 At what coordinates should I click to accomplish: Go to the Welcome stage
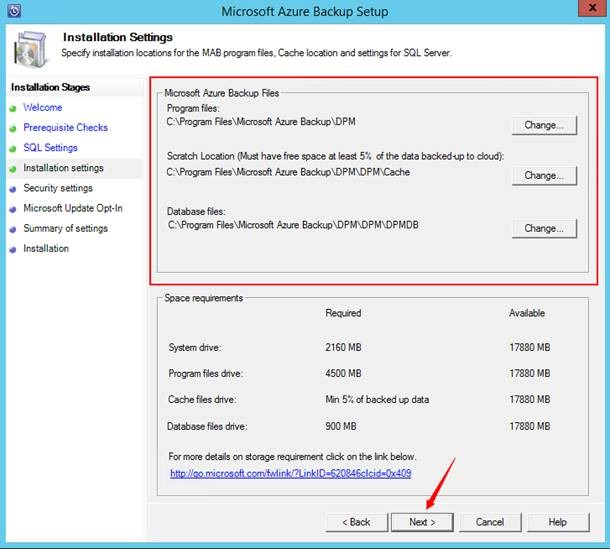[x=42, y=107]
